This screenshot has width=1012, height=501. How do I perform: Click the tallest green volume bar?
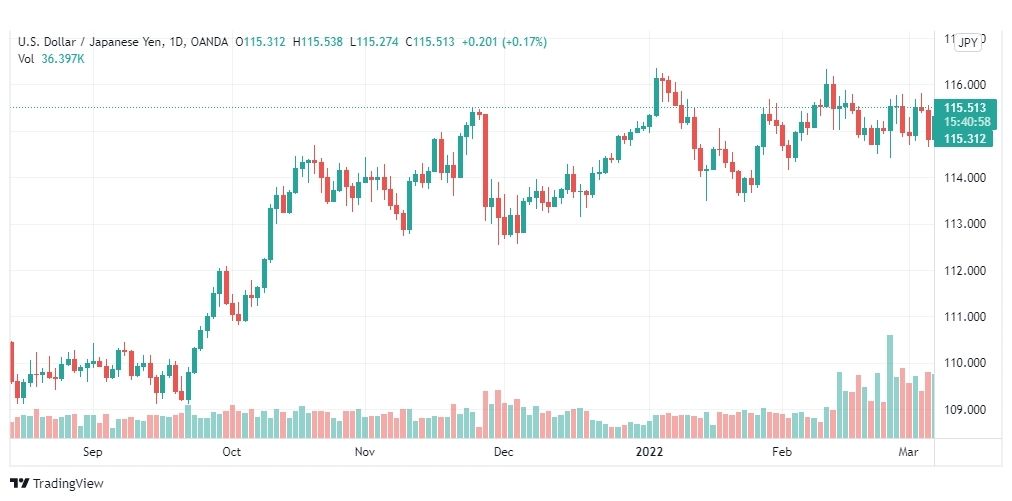890,387
